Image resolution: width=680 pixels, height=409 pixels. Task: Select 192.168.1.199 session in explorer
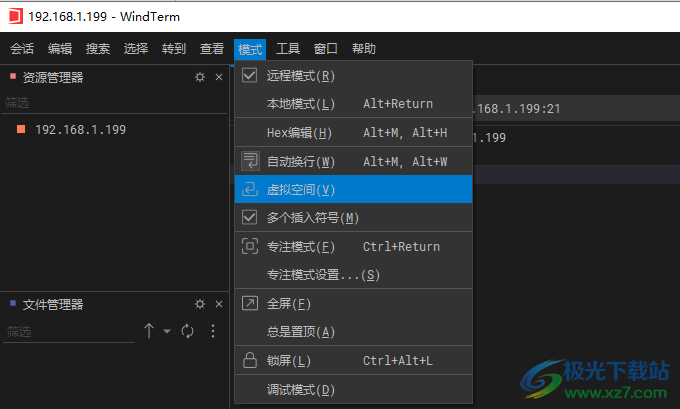[x=80, y=130]
